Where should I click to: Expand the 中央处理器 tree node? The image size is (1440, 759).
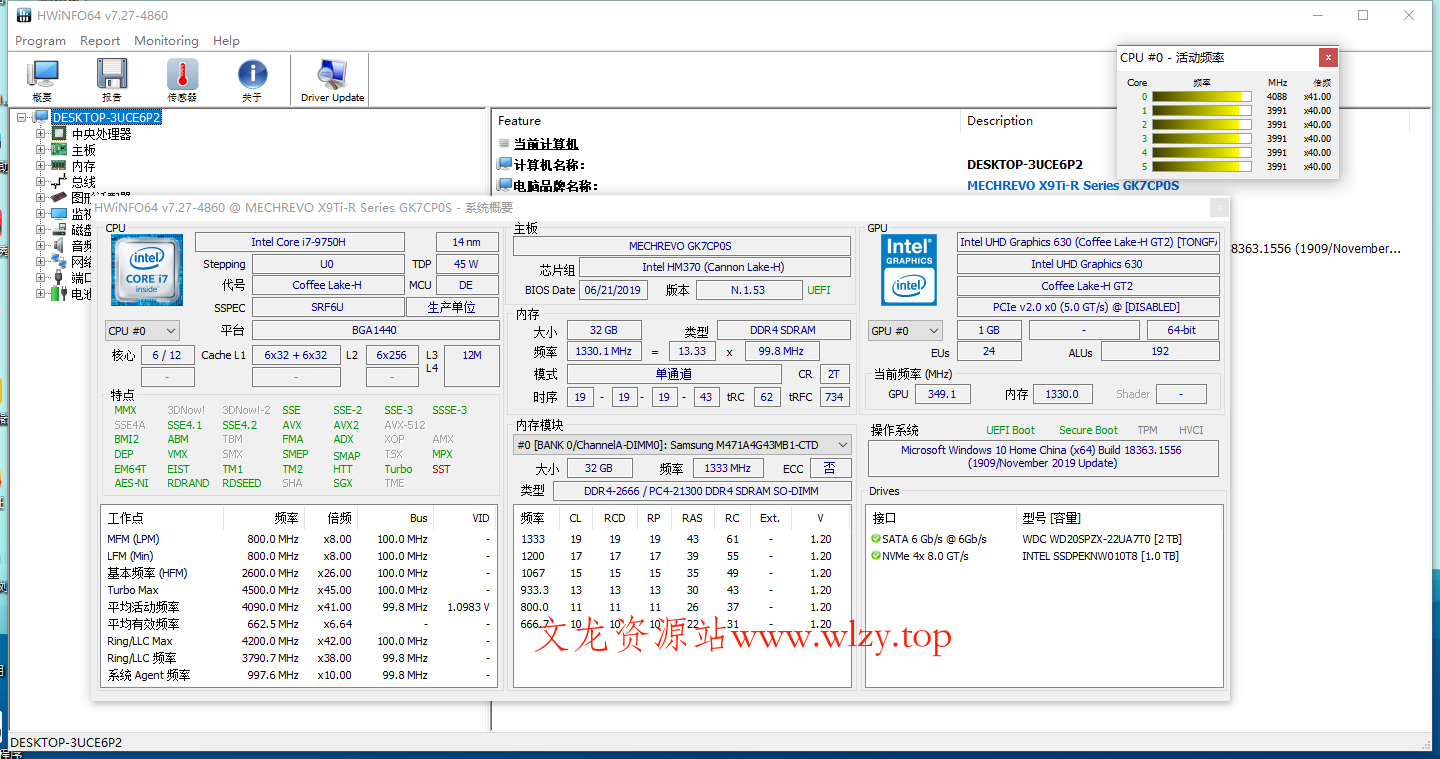(x=39, y=135)
